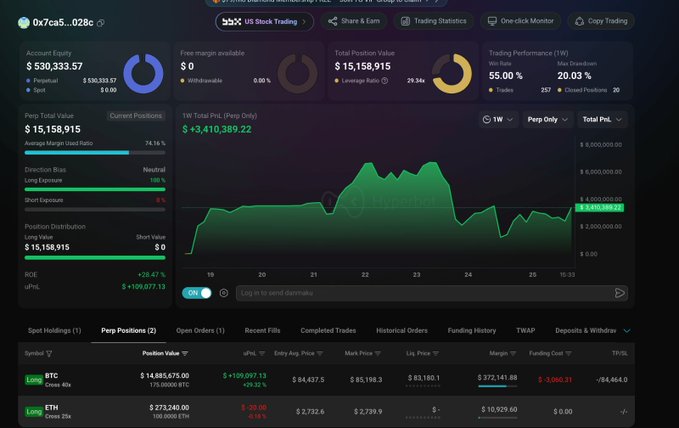Click the Total Position Value donut chart
The image size is (679, 428).
pyautogui.click(x=452, y=74)
